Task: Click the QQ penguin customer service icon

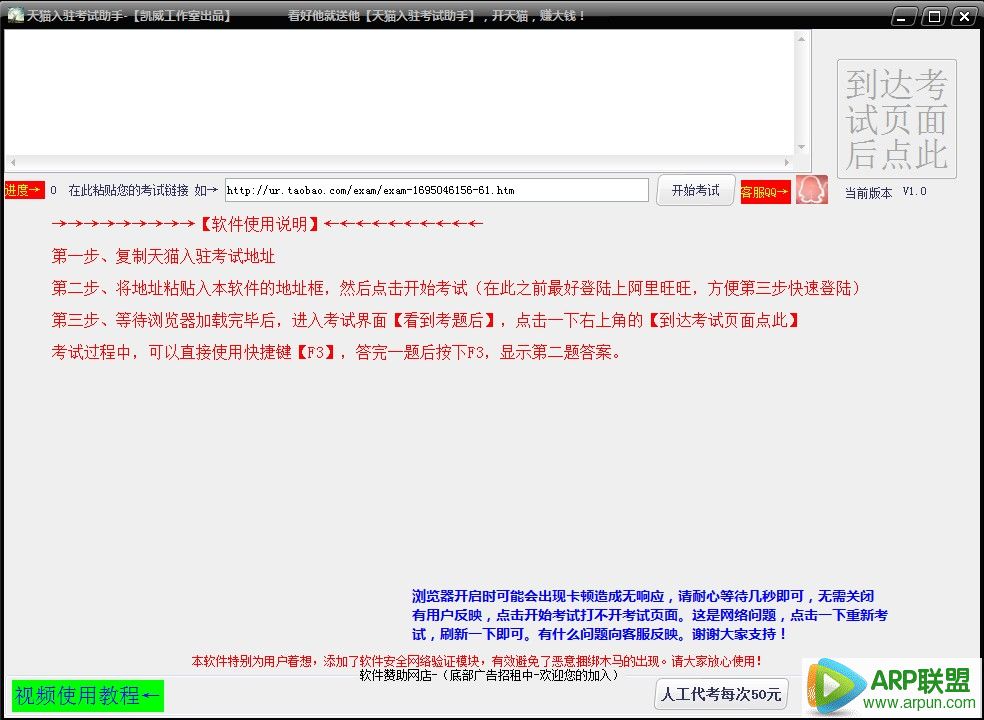Action: pyautogui.click(x=811, y=190)
